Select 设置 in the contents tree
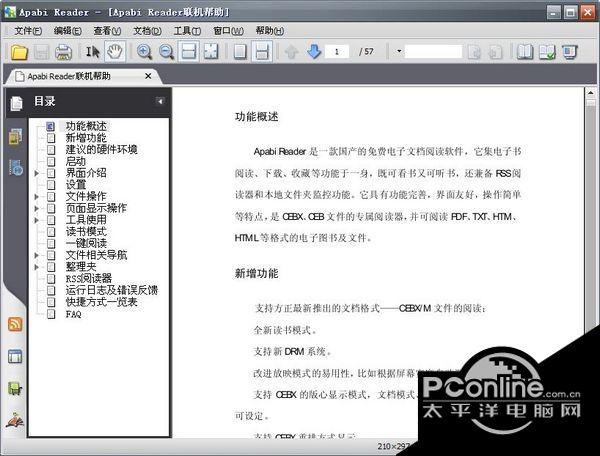Screen dimensions: 600x456 [76, 185]
